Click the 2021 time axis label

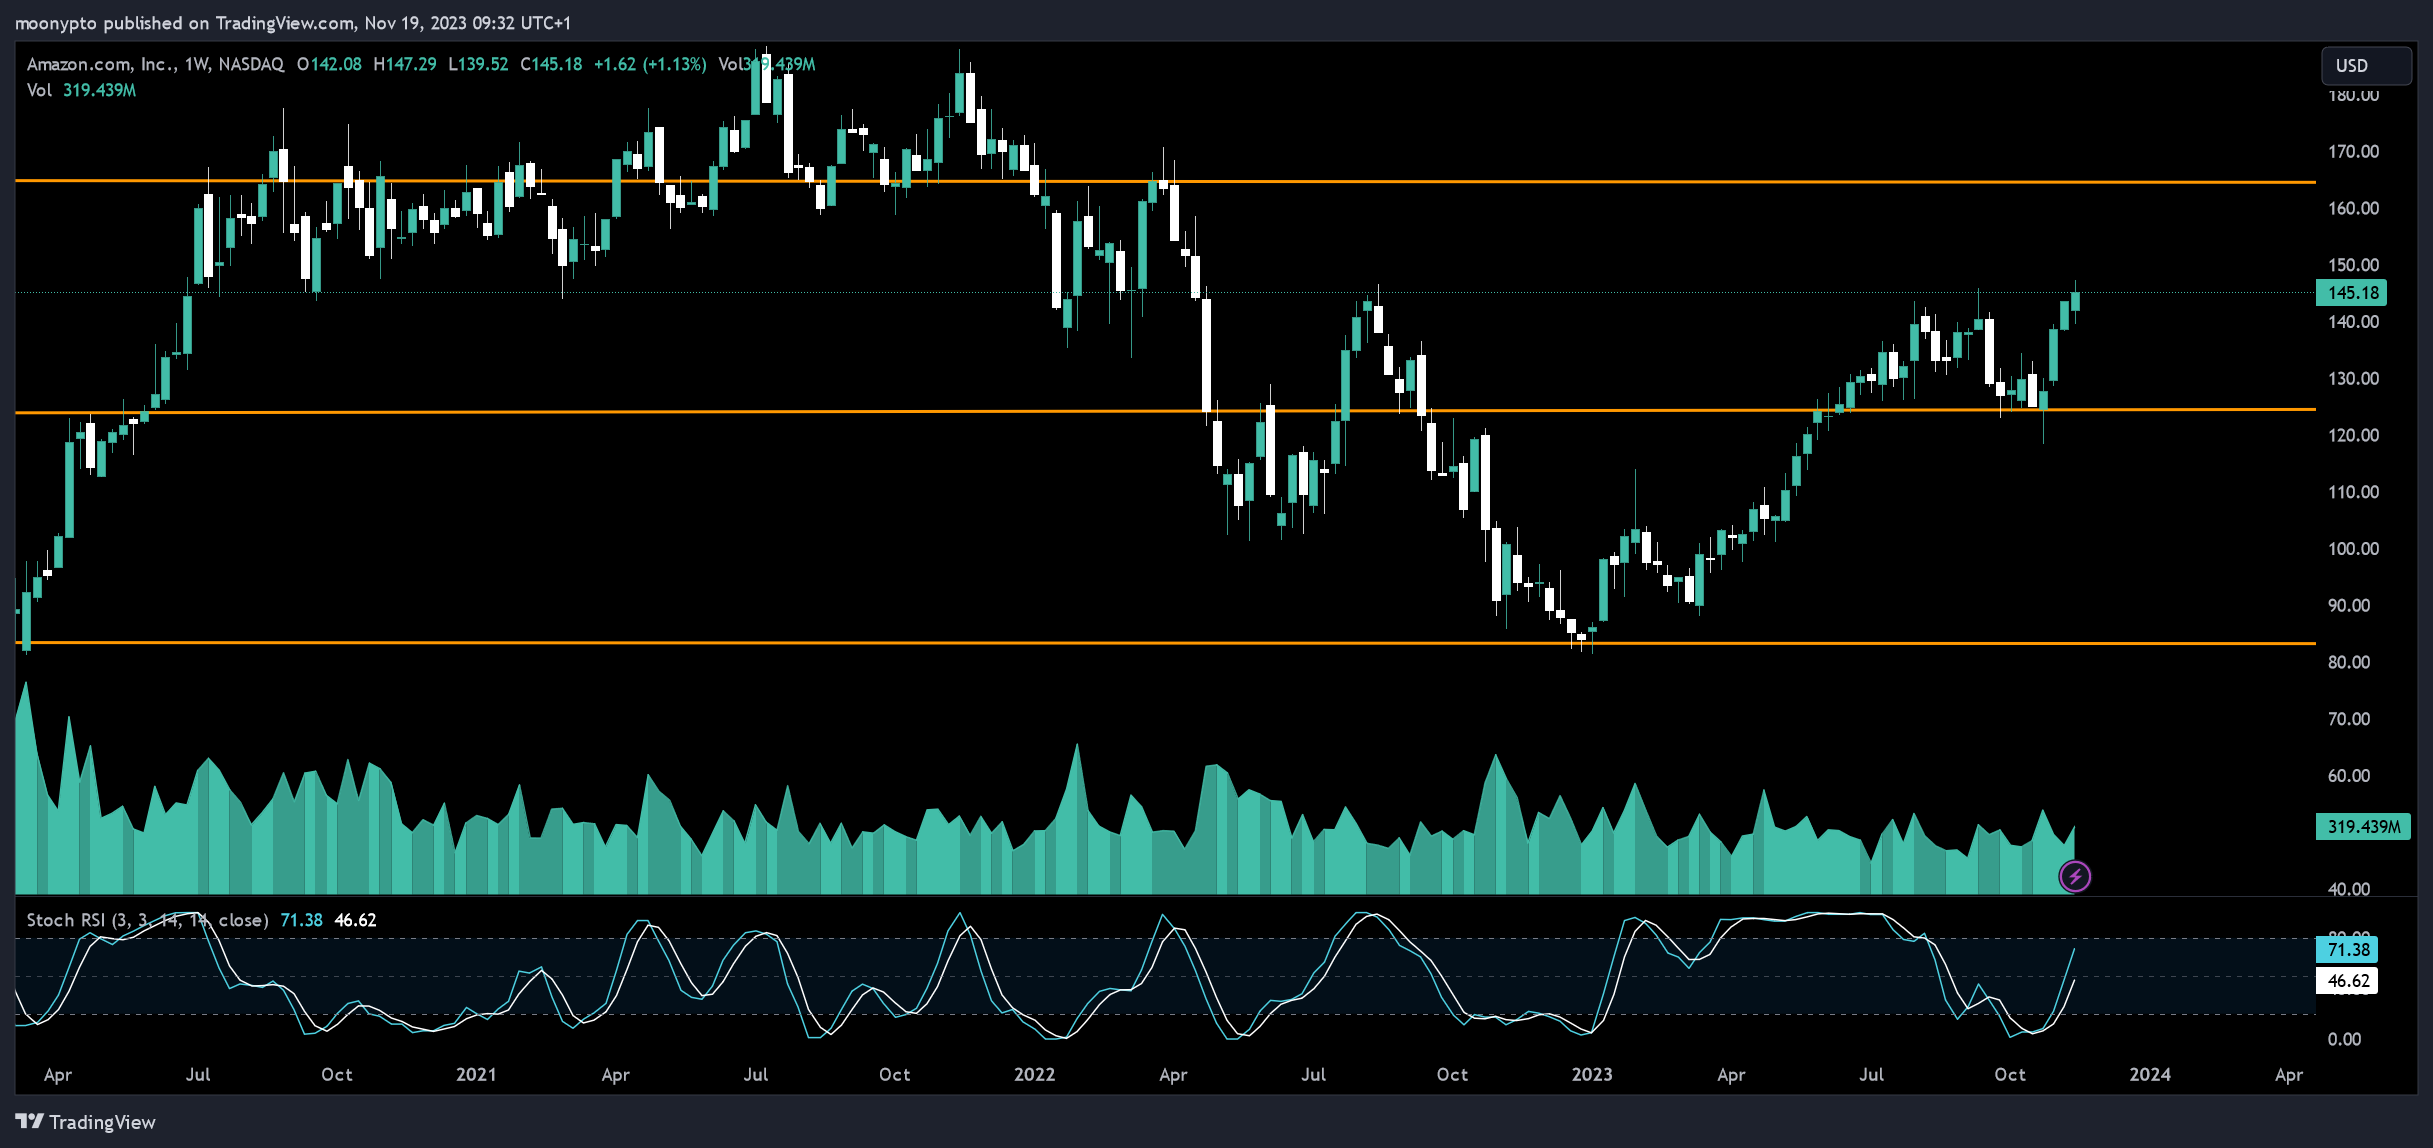pos(476,1075)
